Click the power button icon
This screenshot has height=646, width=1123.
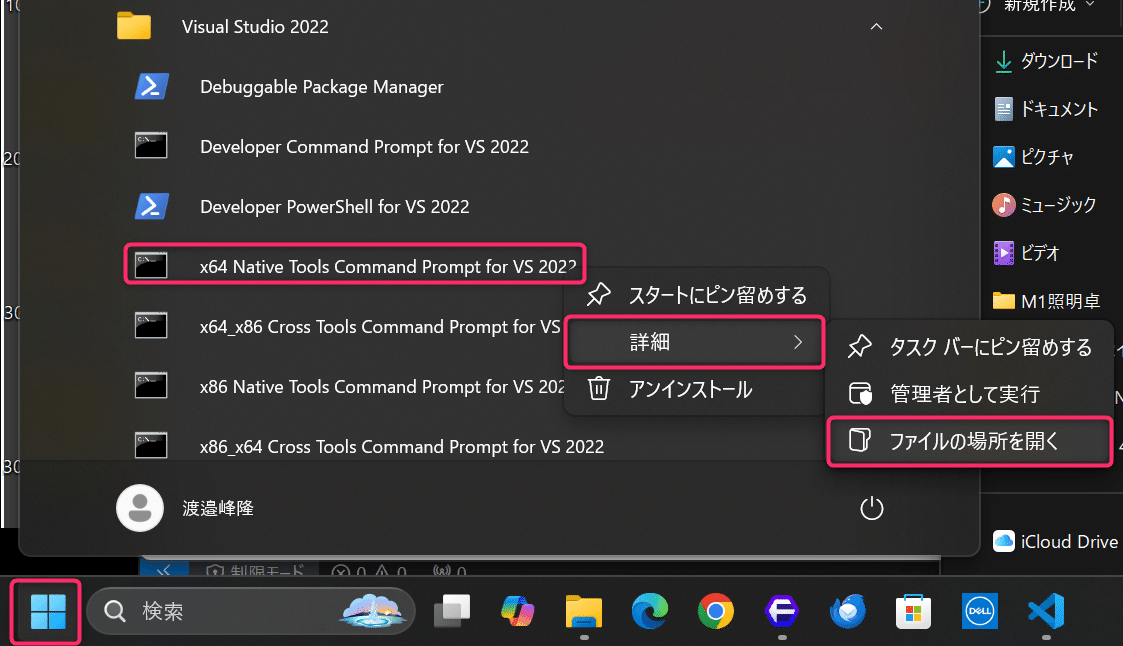pyautogui.click(x=872, y=508)
